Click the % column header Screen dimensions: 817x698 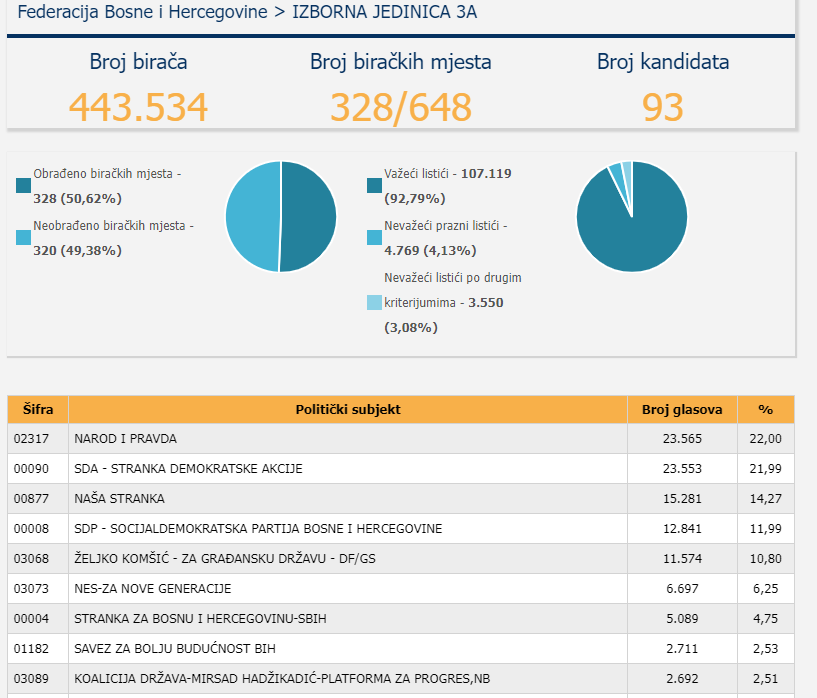766,409
